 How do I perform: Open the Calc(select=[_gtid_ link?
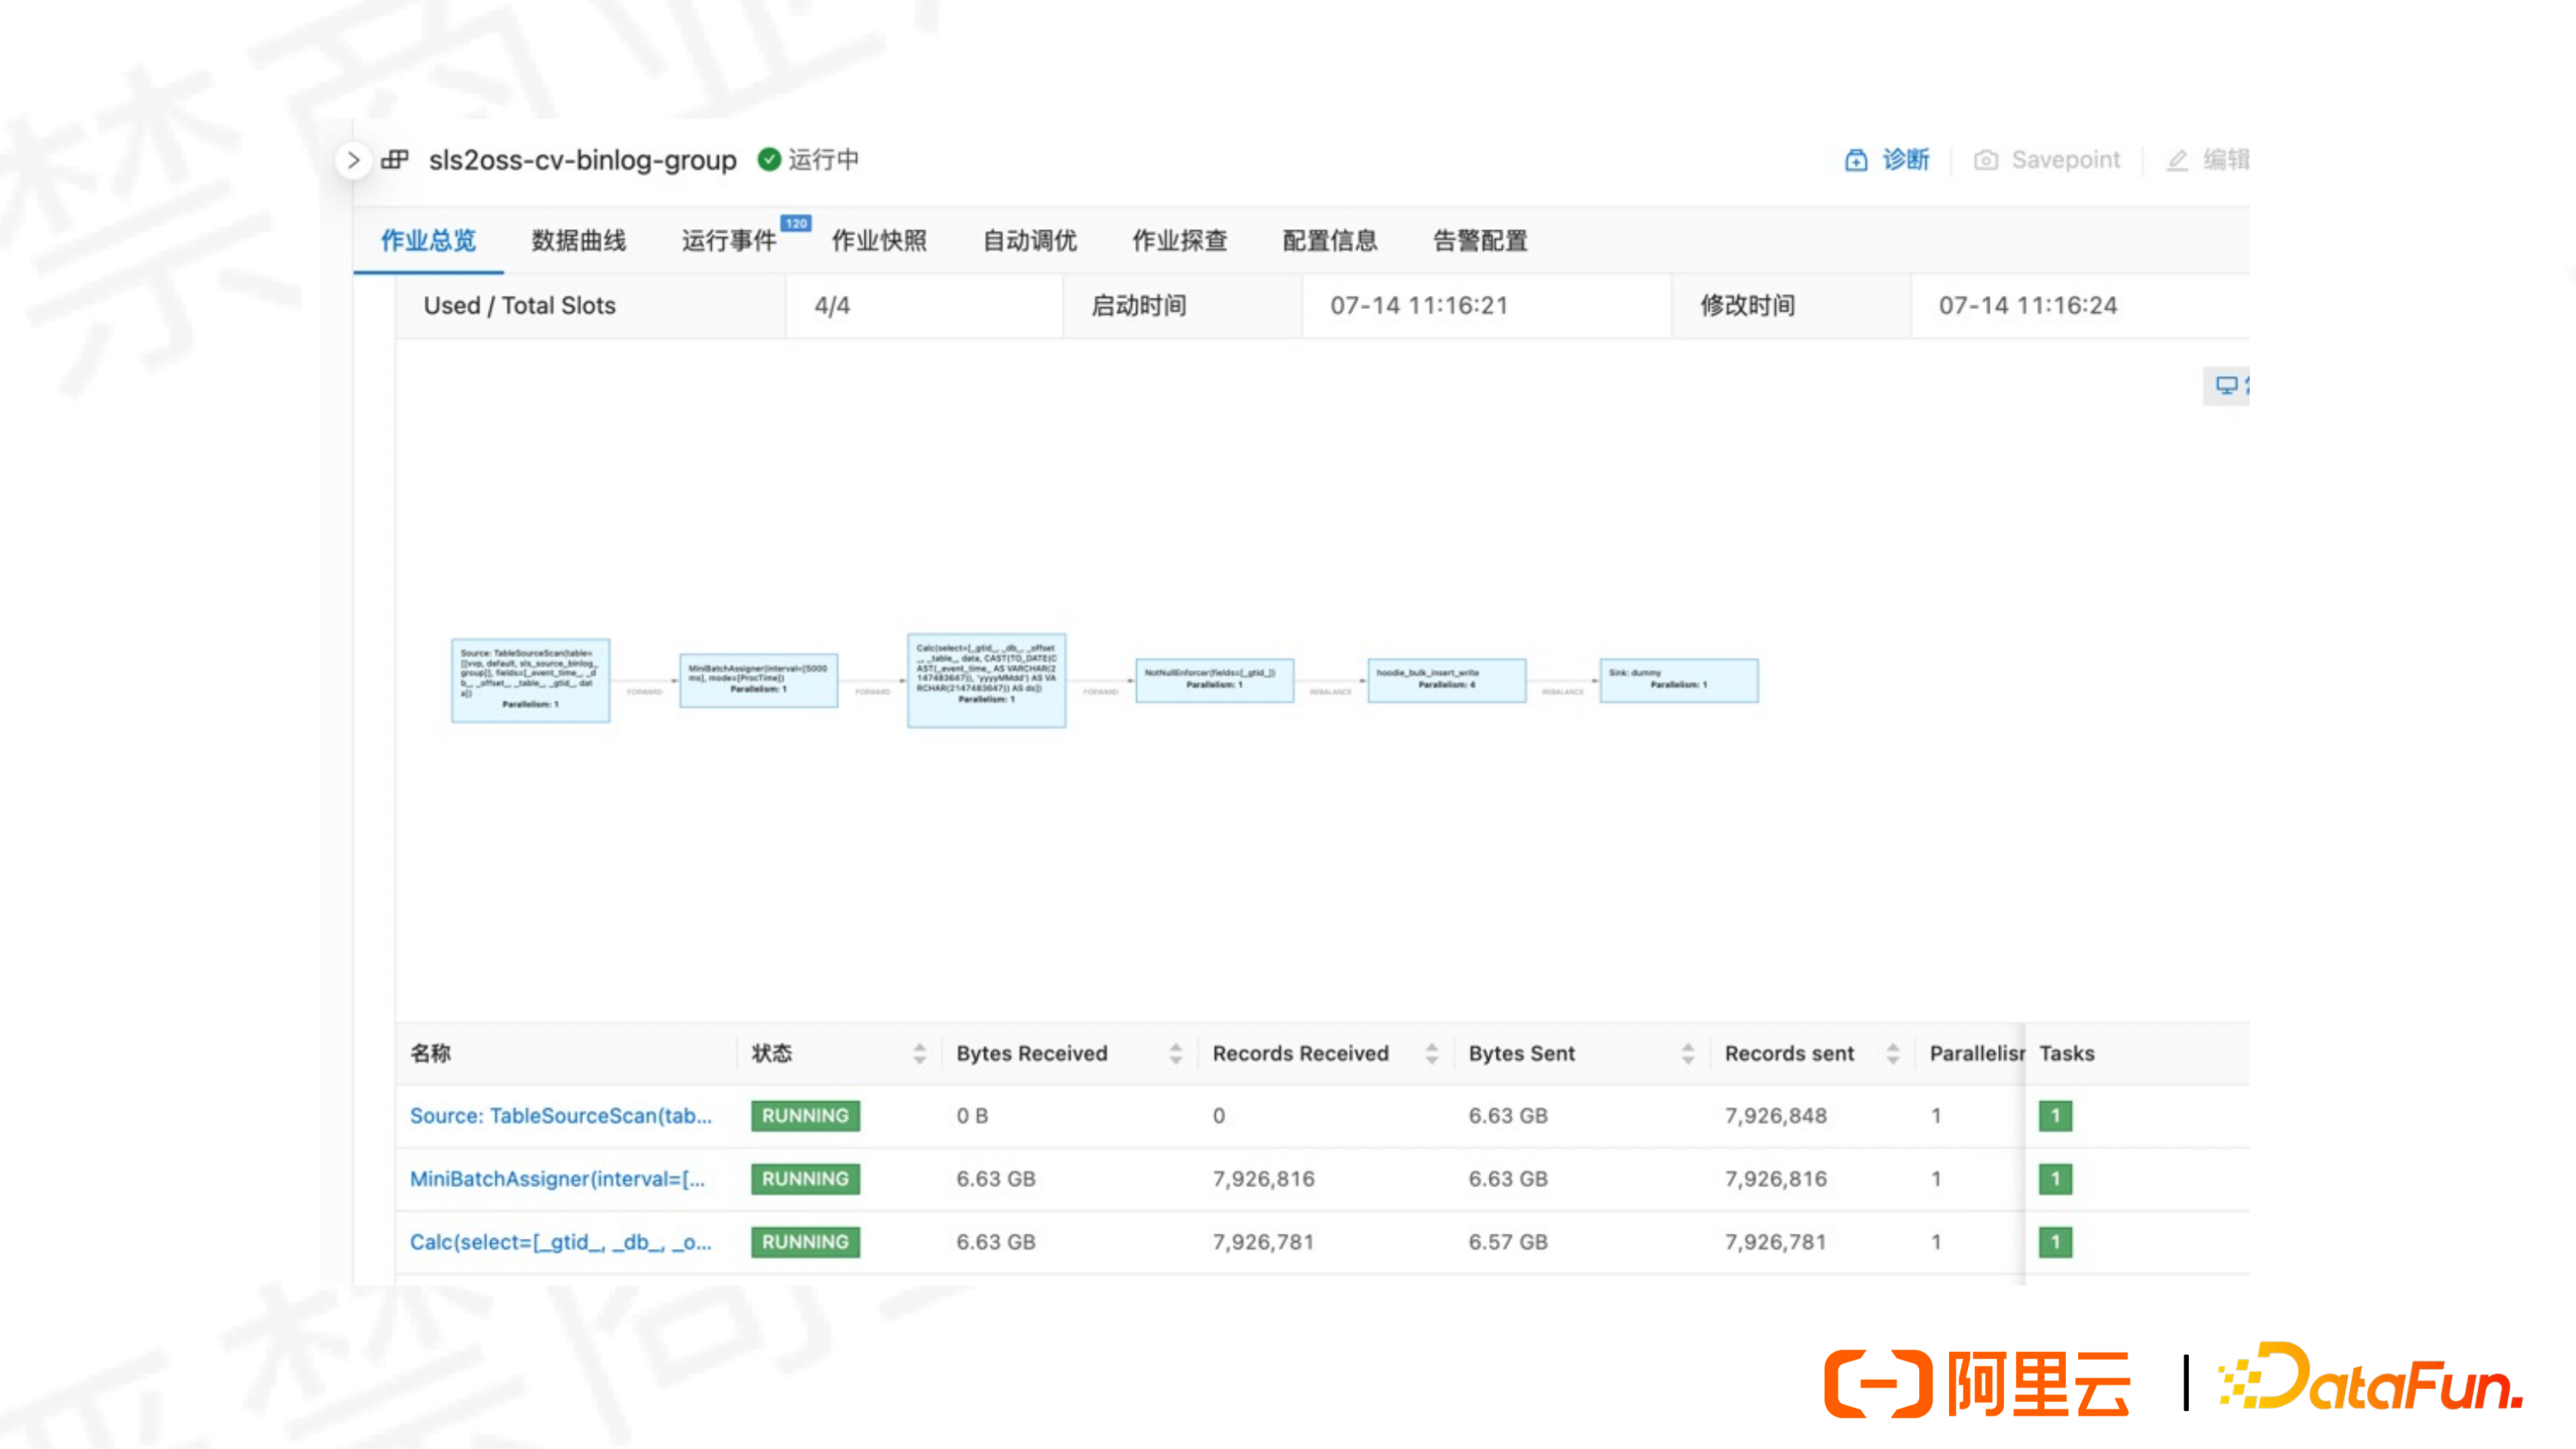[x=561, y=1242]
